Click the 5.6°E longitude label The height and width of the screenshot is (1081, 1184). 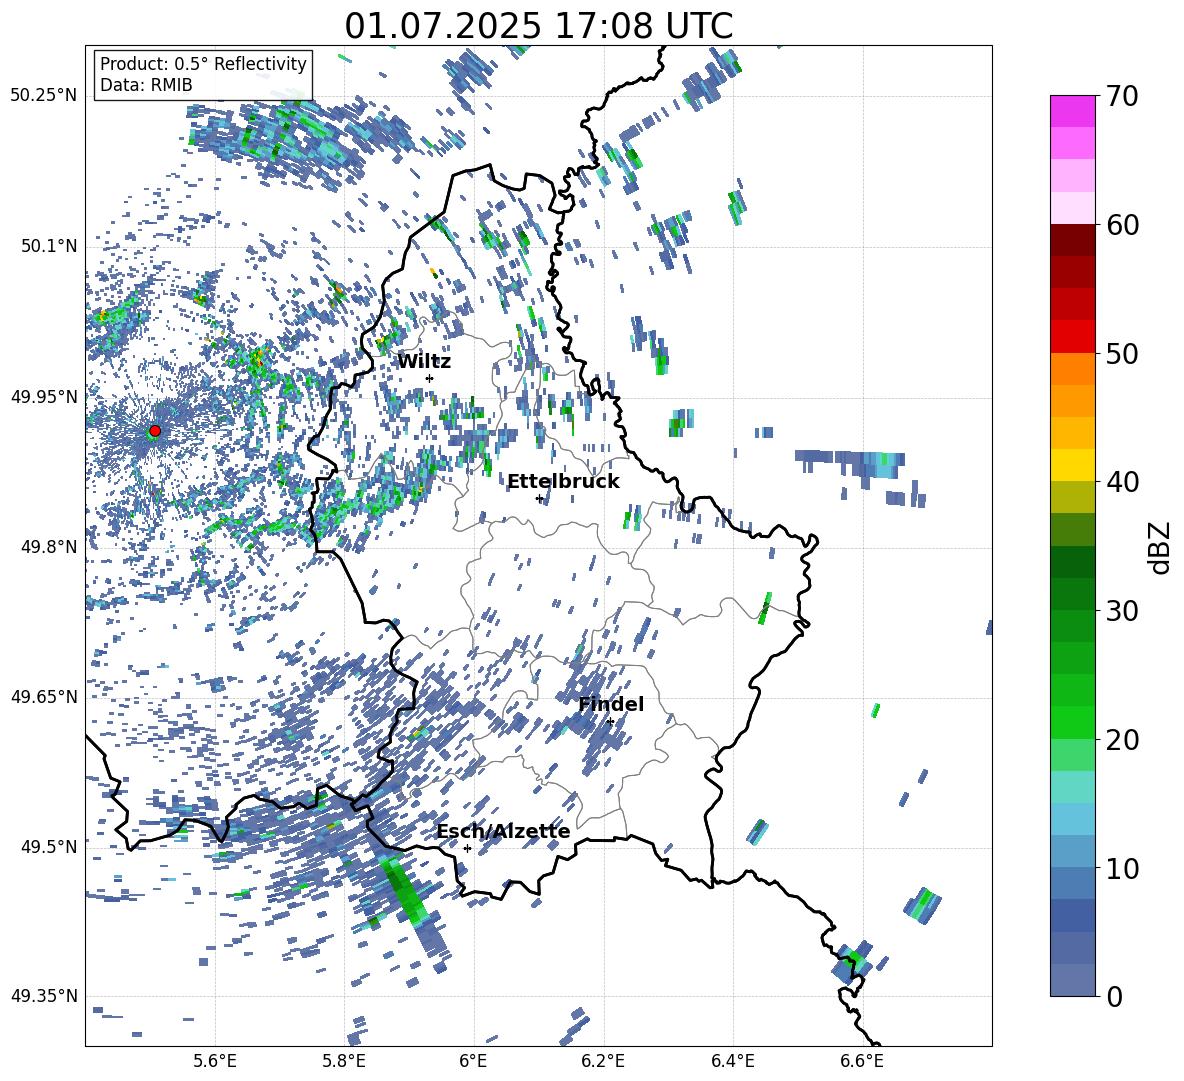point(214,1061)
